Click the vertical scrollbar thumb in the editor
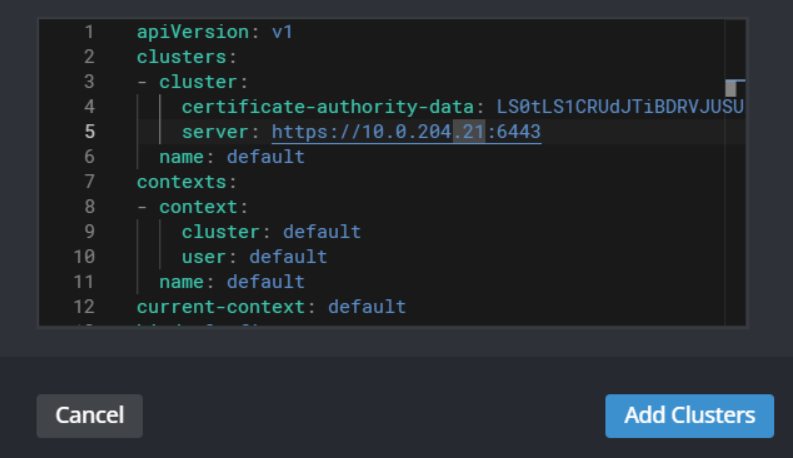793x458 pixels. click(x=731, y=88)
